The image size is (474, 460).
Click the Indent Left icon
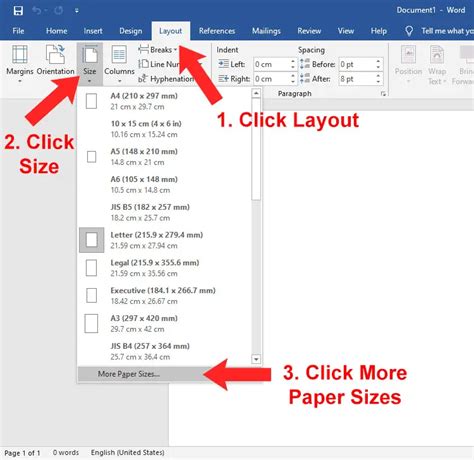coord(223,64)
